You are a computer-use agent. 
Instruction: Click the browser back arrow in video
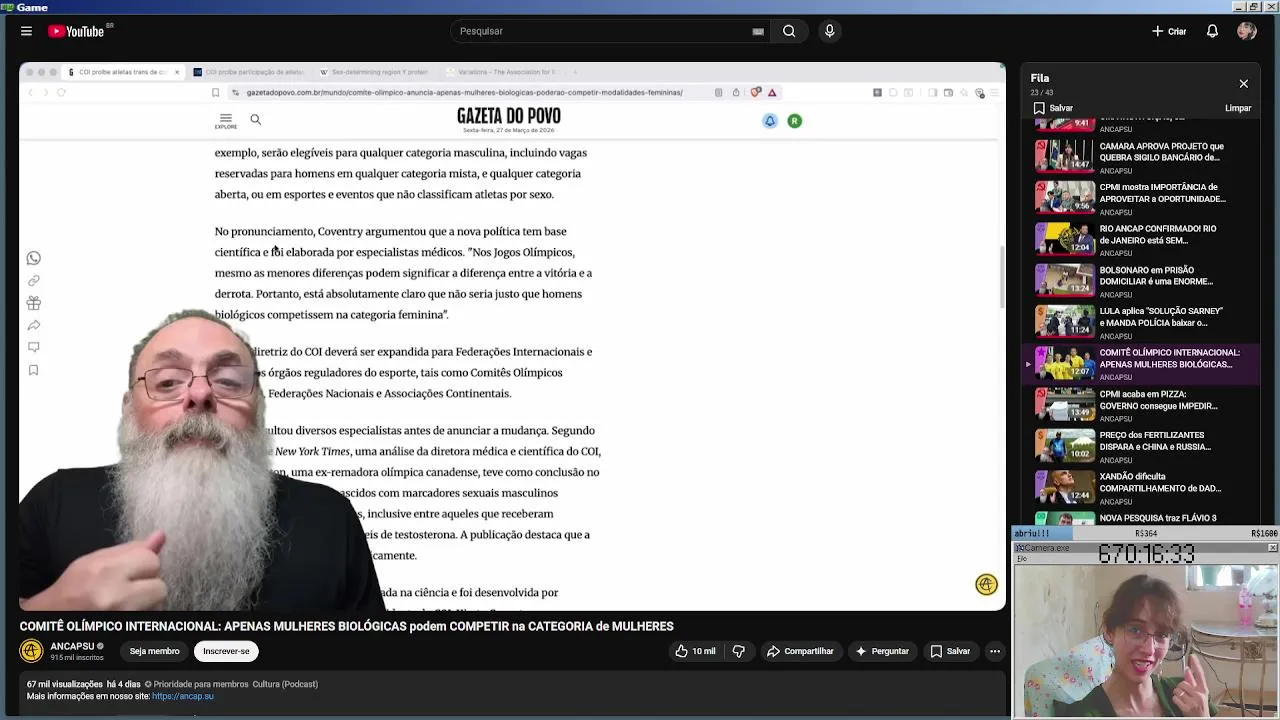30,92
